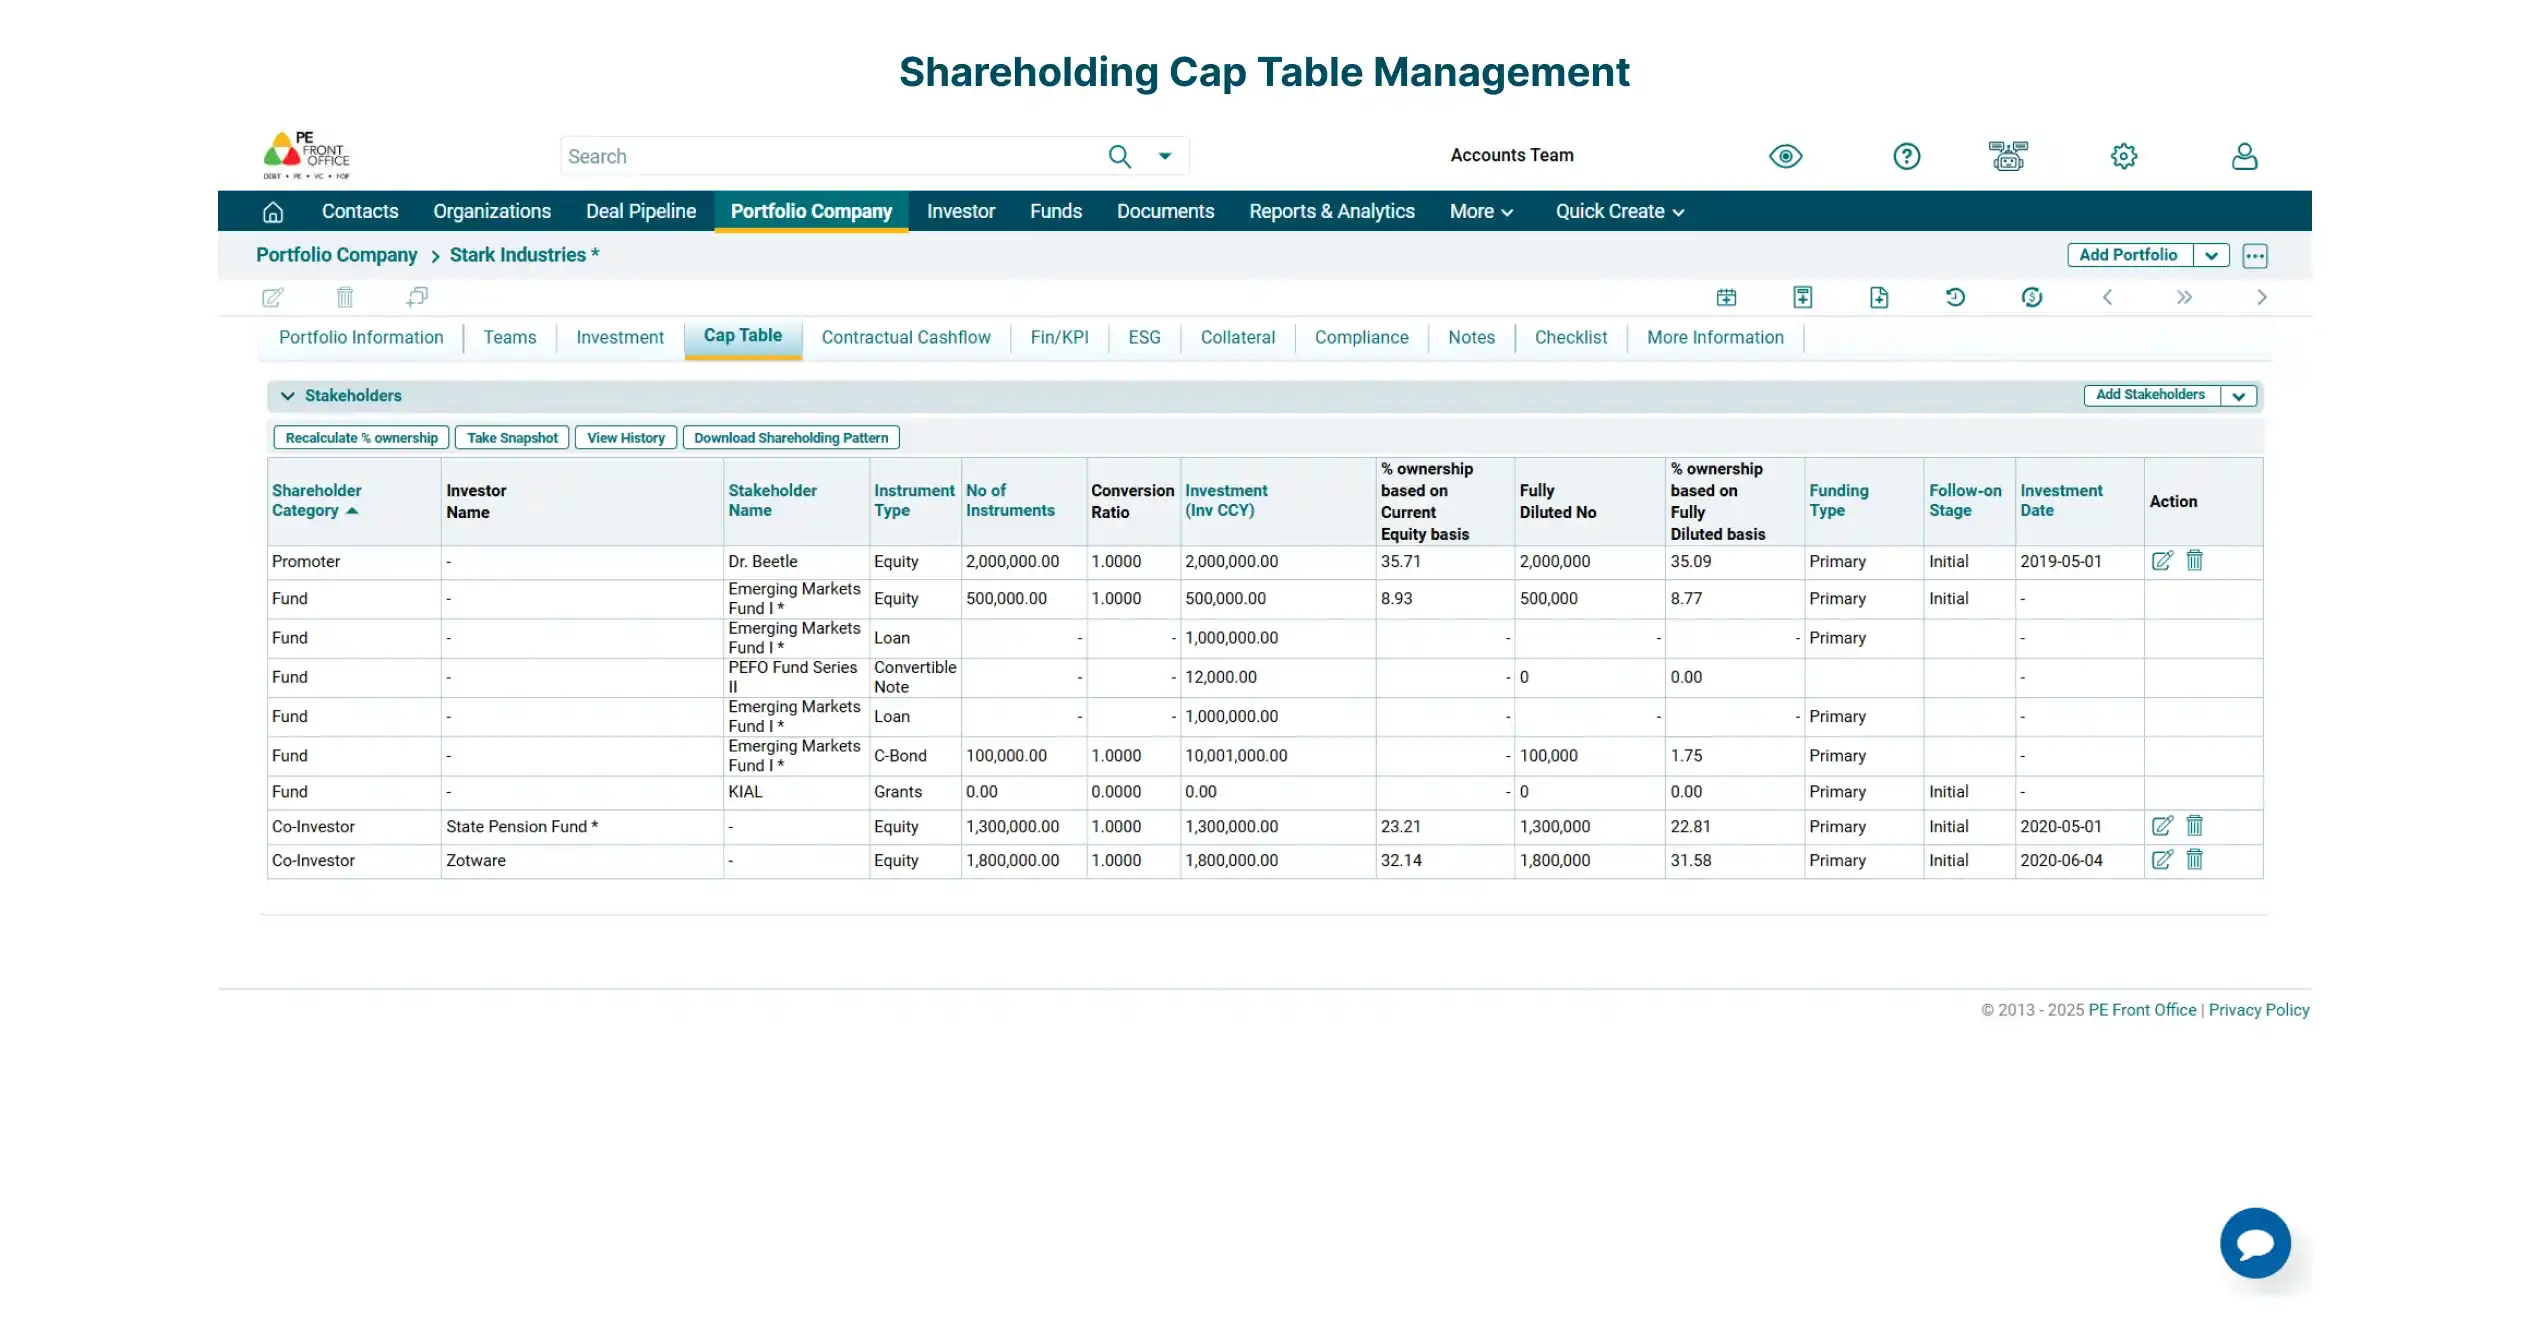This screenshot has height=1330, width=2530.
Task: Click the add file document icon
Action: pyautogui.click(x=1879, y=297)
